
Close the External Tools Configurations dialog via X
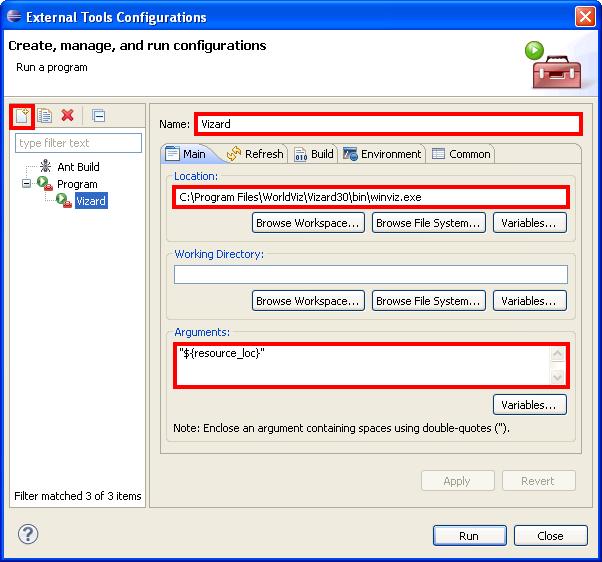585,17
